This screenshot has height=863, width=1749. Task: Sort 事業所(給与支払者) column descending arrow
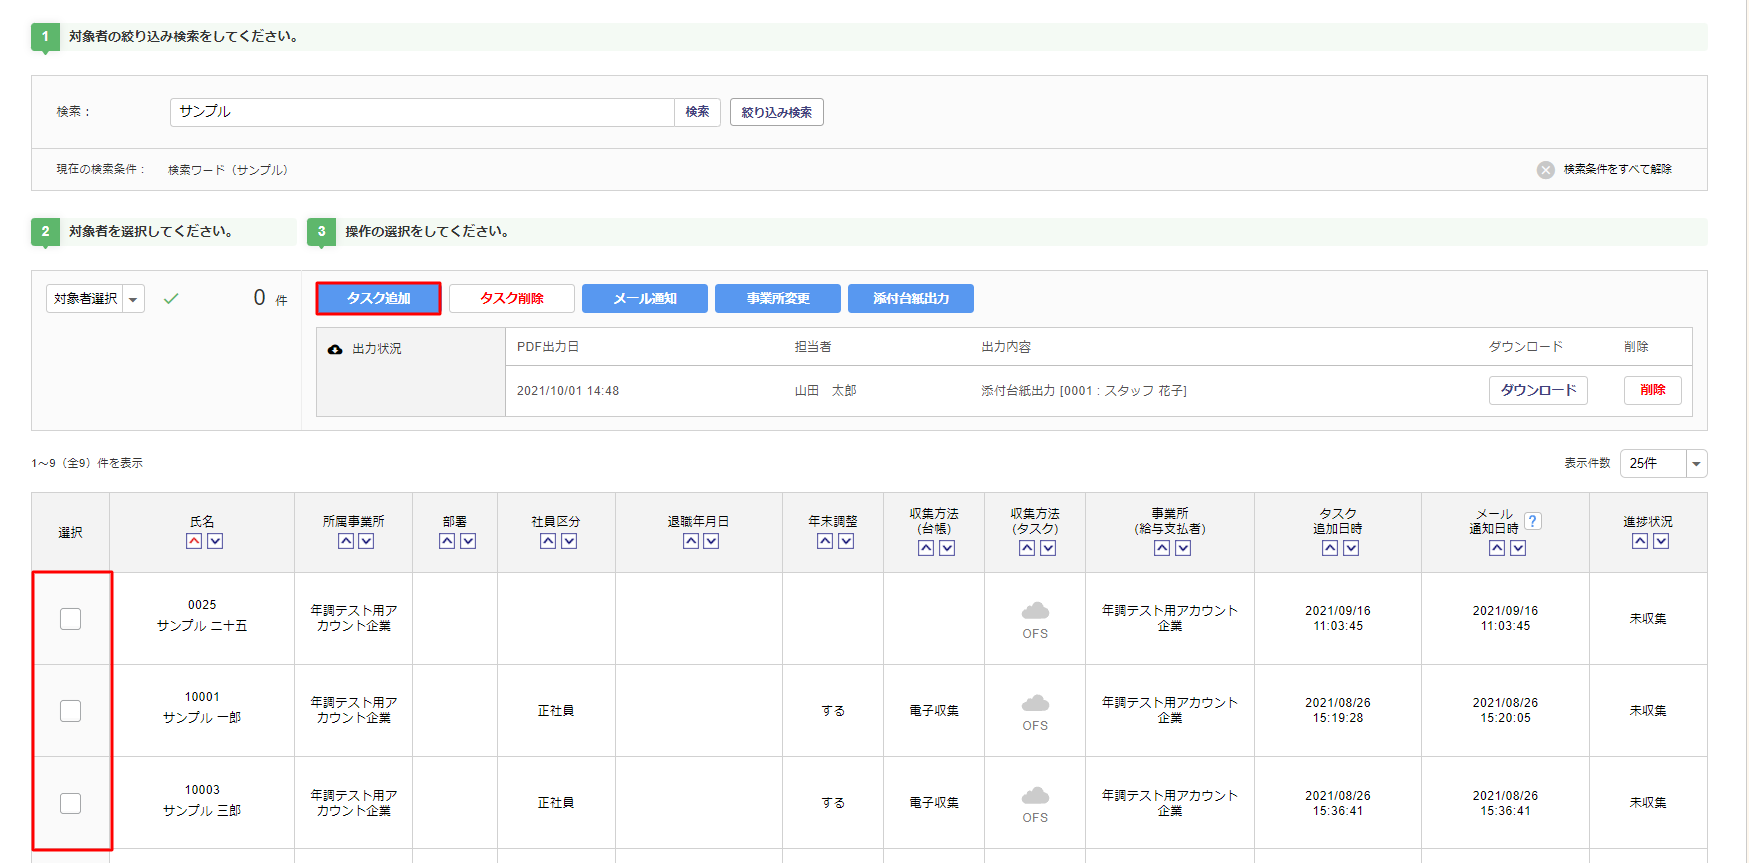pyautogui.click(x=1183, y=548)
